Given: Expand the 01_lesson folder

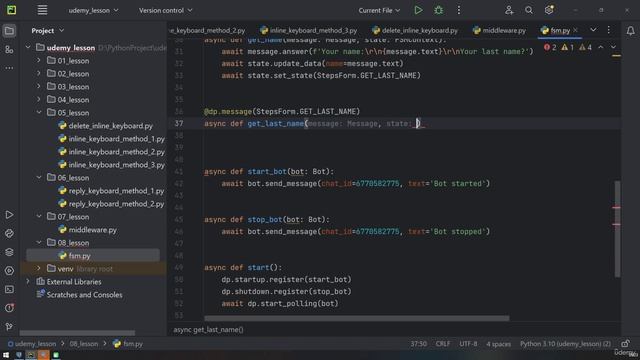Looking at the screenshot, I should [39, 60].
